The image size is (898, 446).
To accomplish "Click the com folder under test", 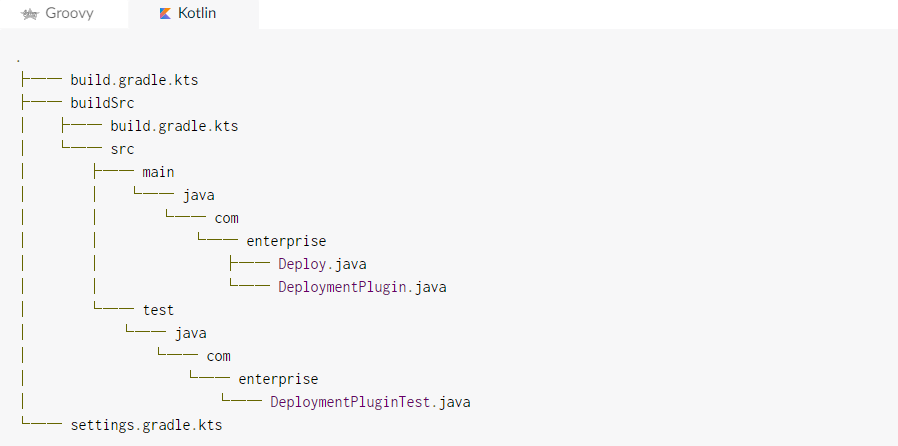I will tap(218, 356).
